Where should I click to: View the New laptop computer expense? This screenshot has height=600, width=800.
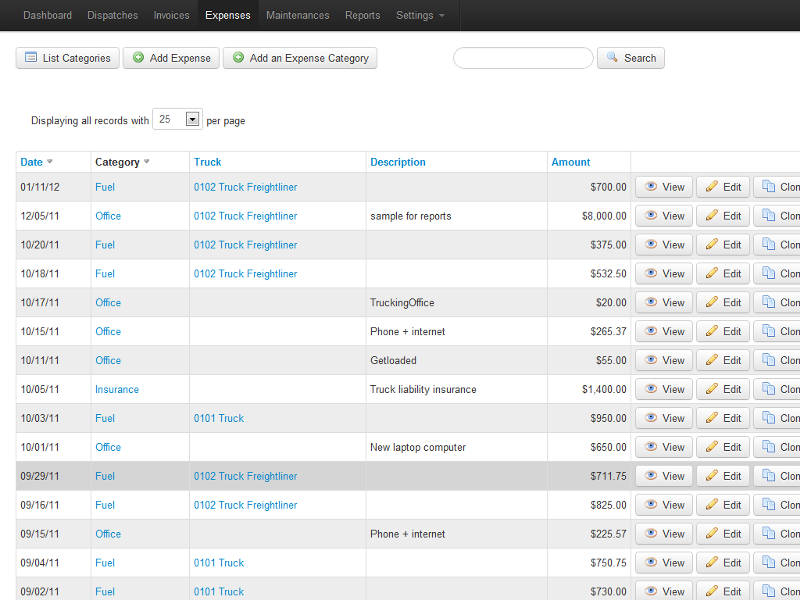[664, 447]
